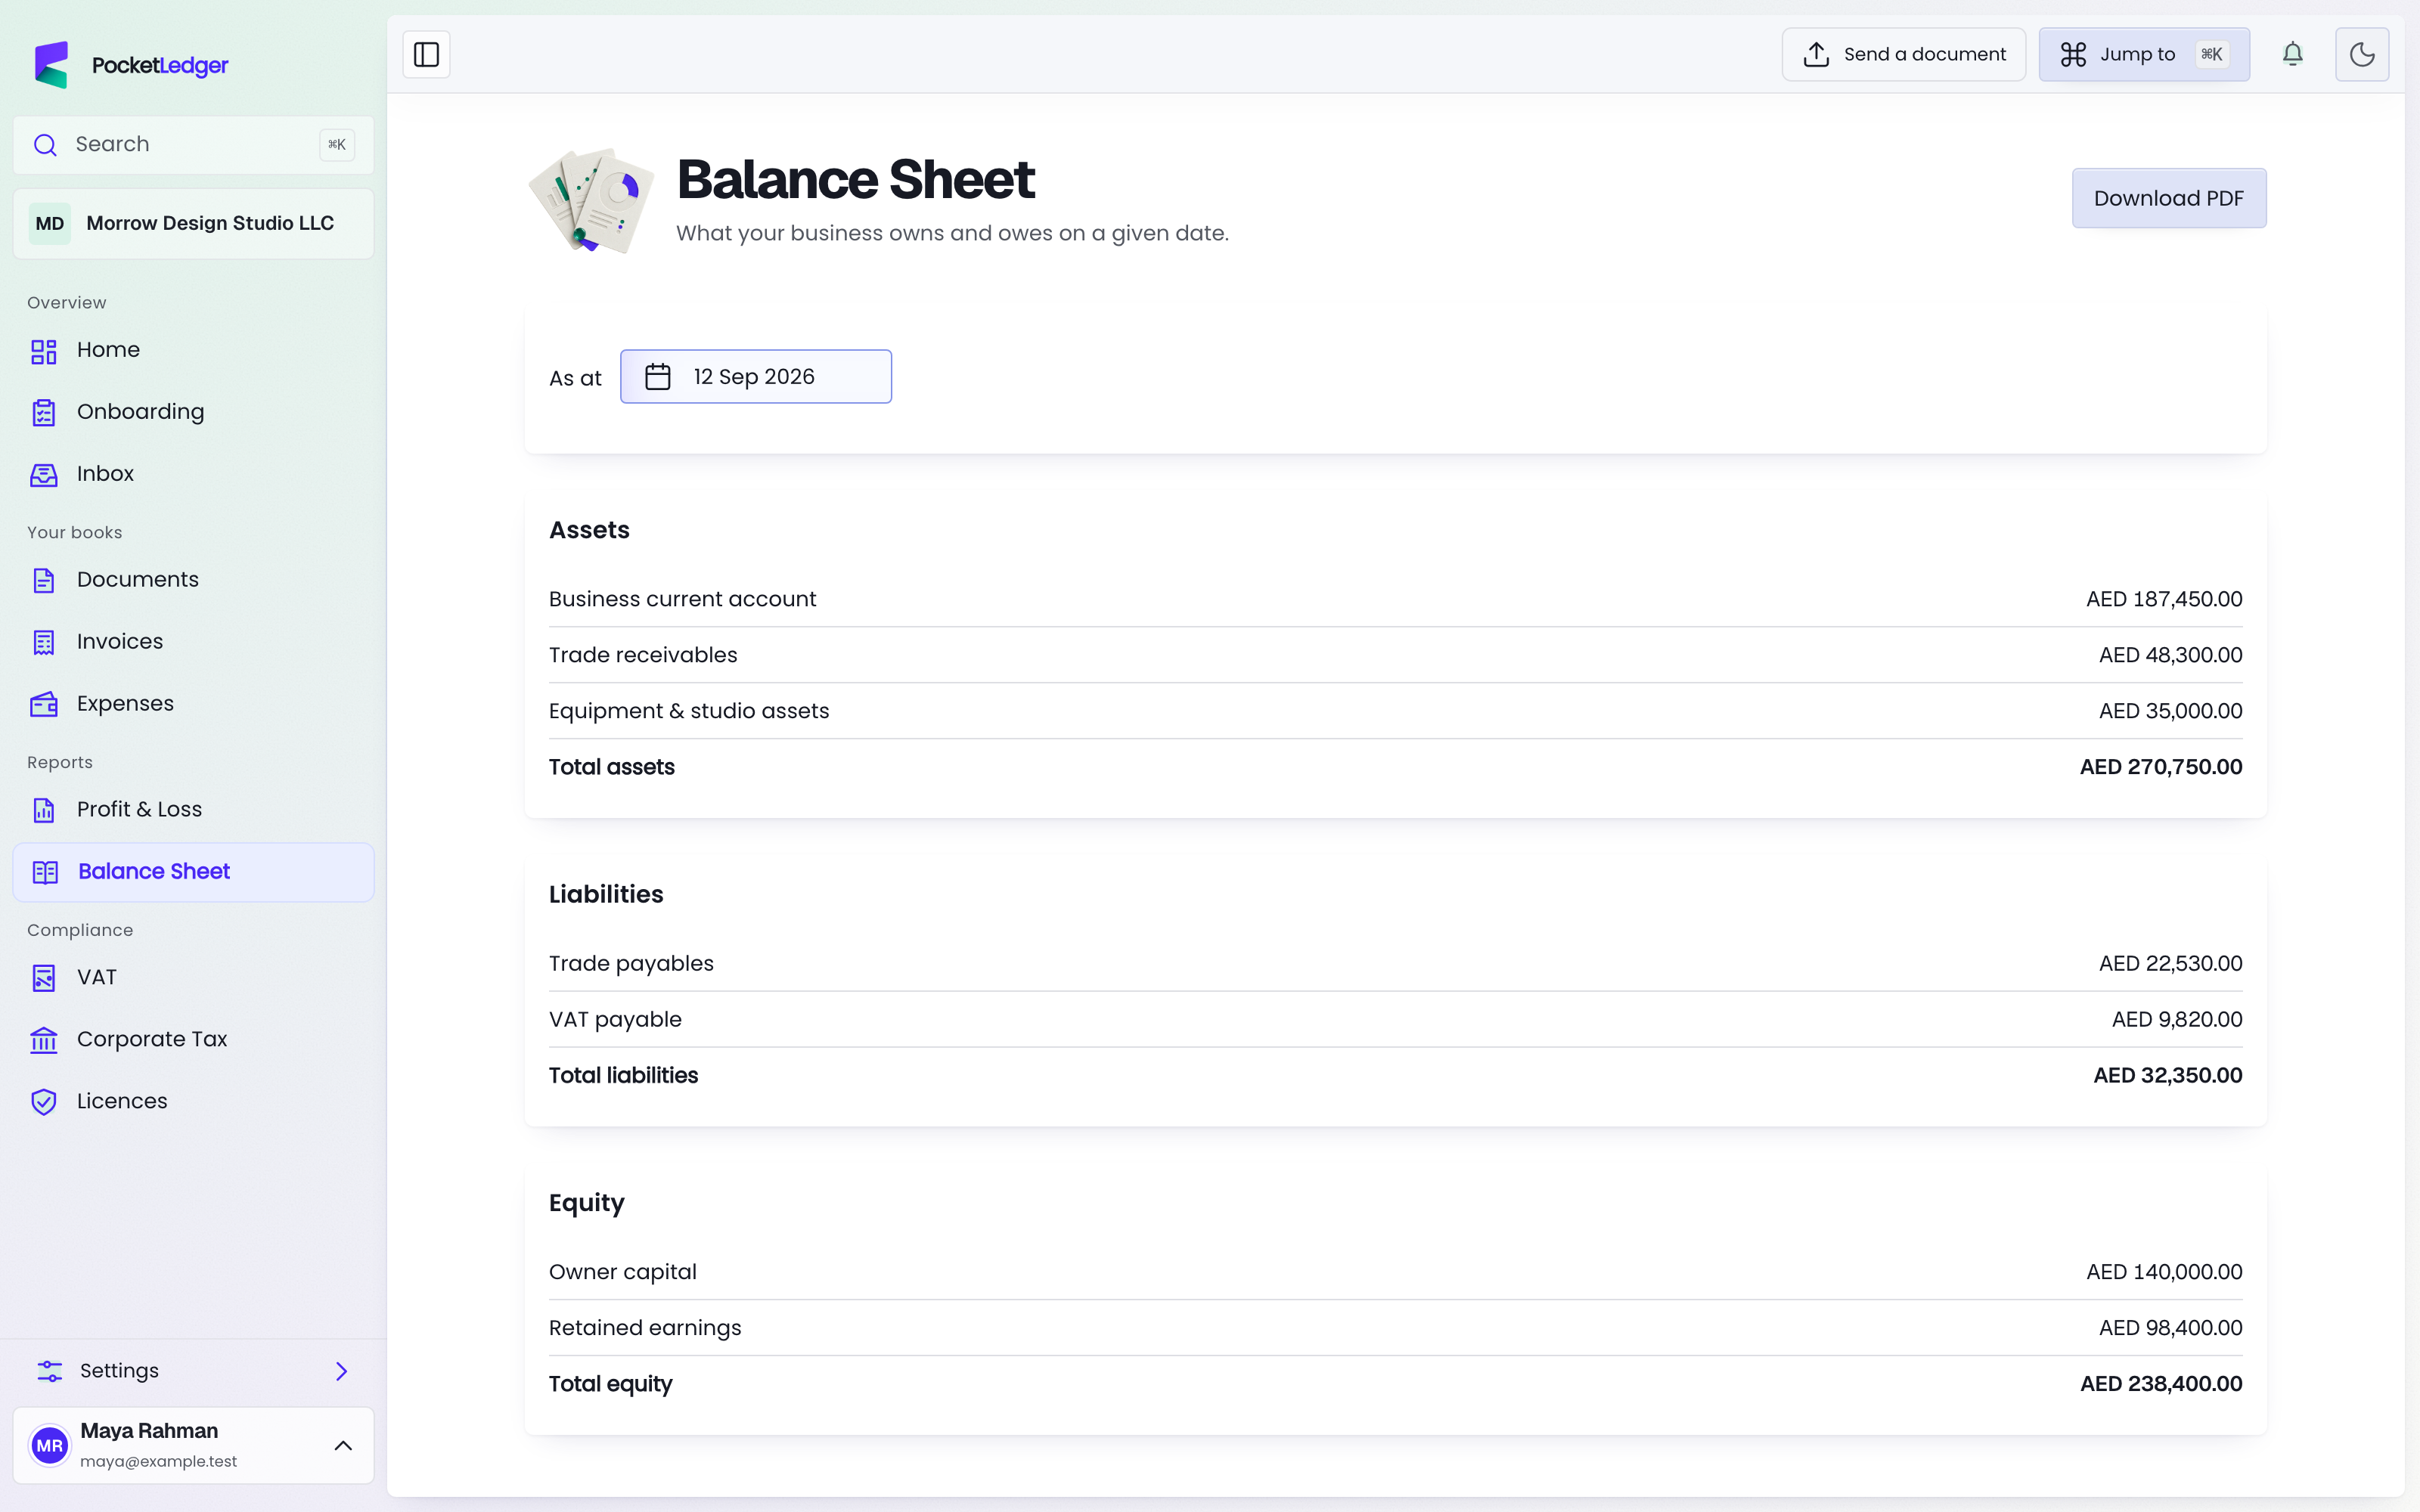Open Expenses section
This screenshot has height=1512, width=2420.
pos(193,704)
